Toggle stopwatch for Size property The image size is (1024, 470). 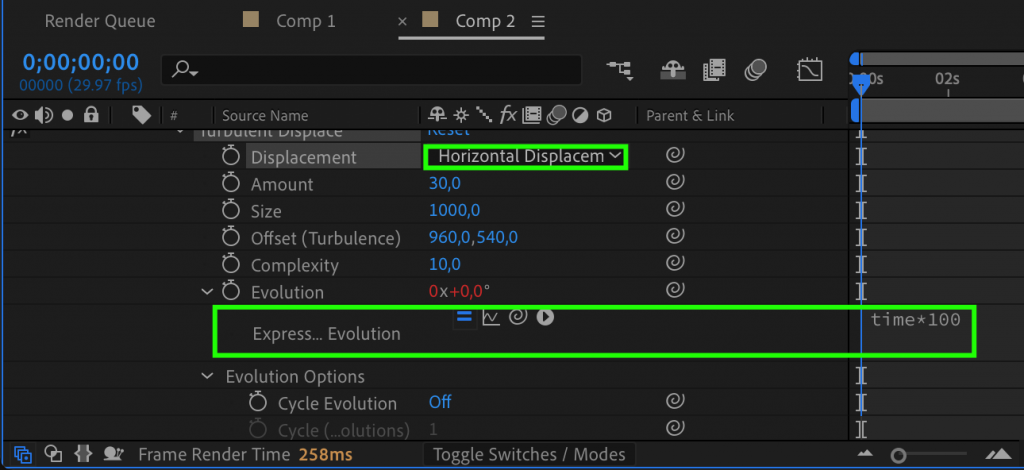click(232, 211)
